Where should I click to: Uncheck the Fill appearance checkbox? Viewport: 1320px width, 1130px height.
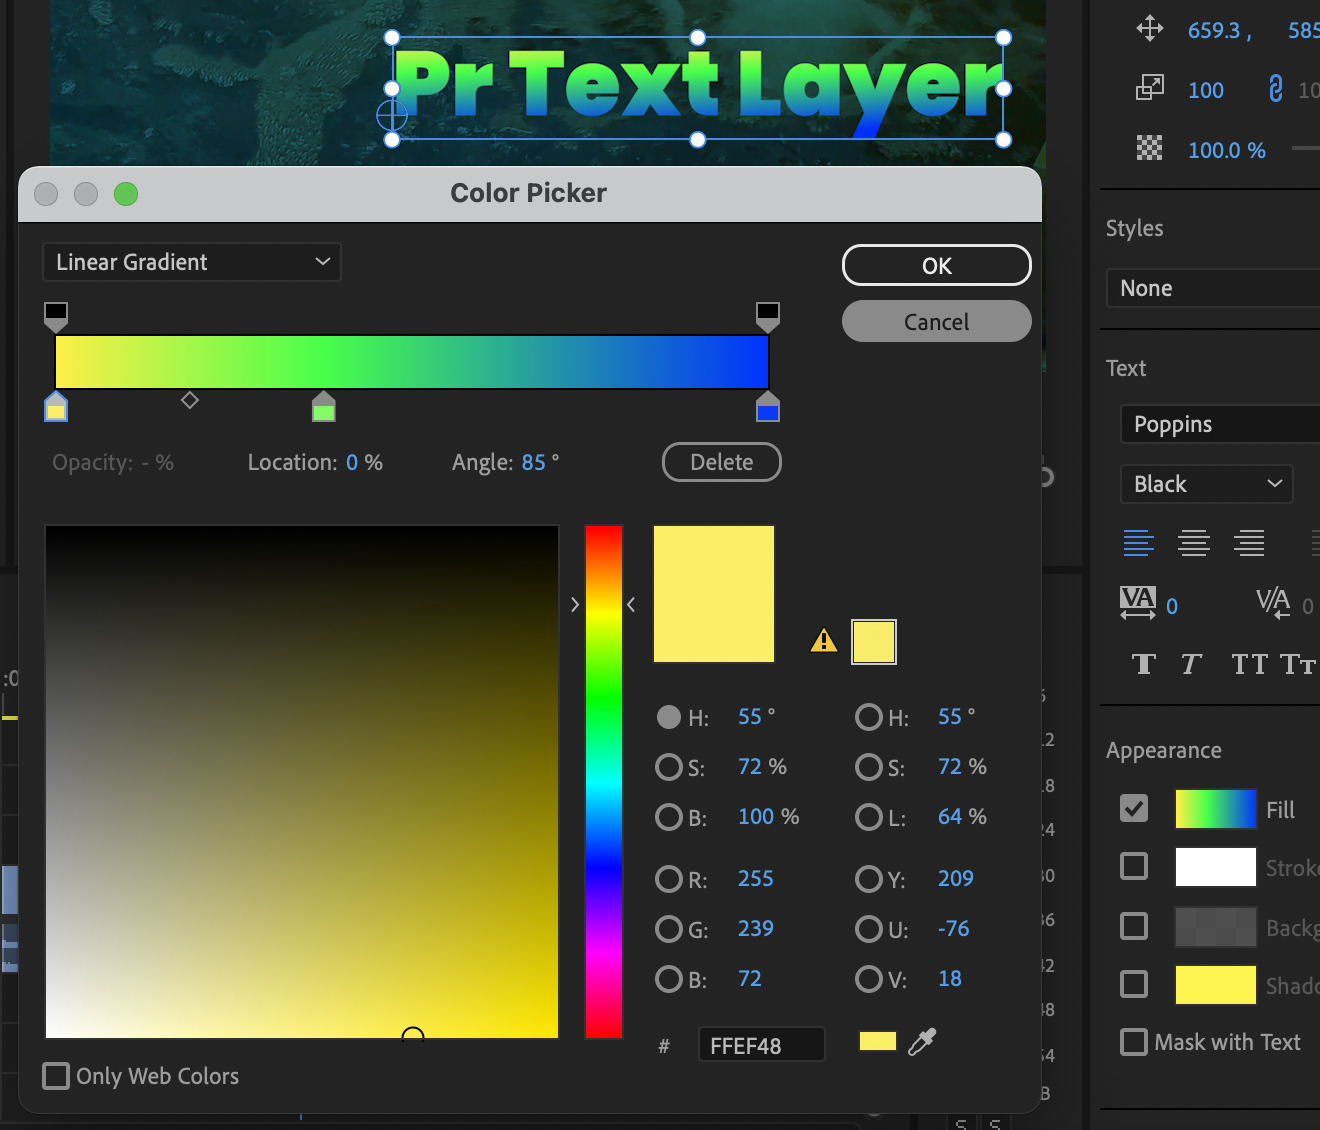1134,808
